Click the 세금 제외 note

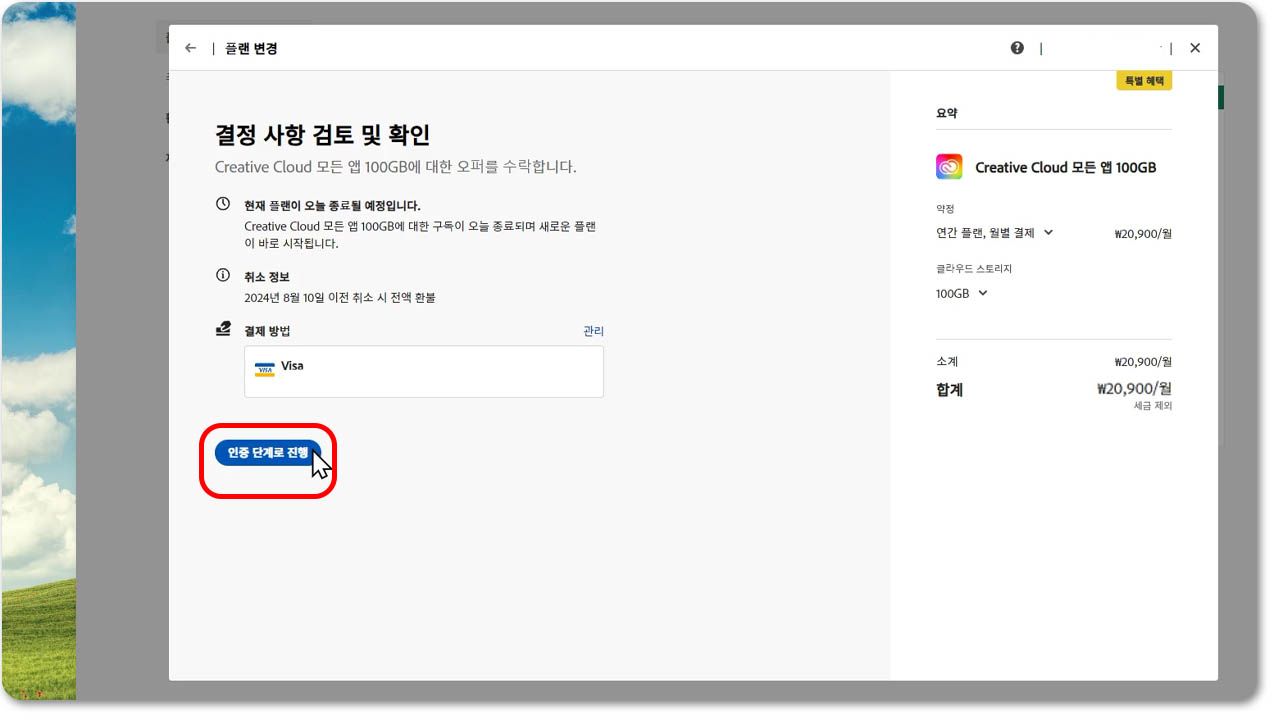click(x=1153, y=406)
